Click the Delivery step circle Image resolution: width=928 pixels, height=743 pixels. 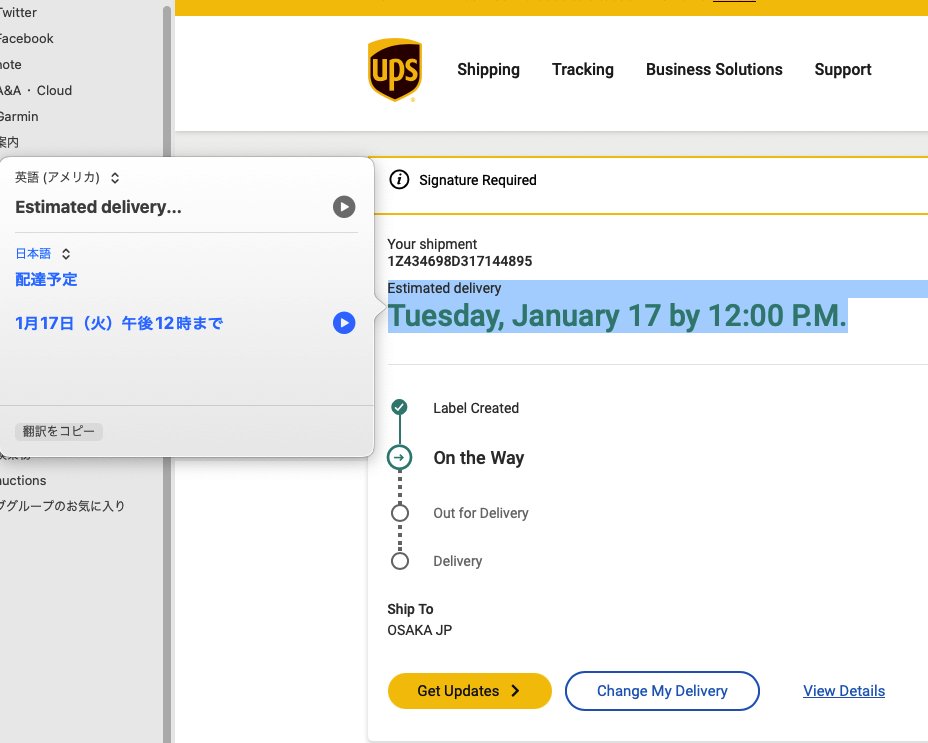coord(400,561)
